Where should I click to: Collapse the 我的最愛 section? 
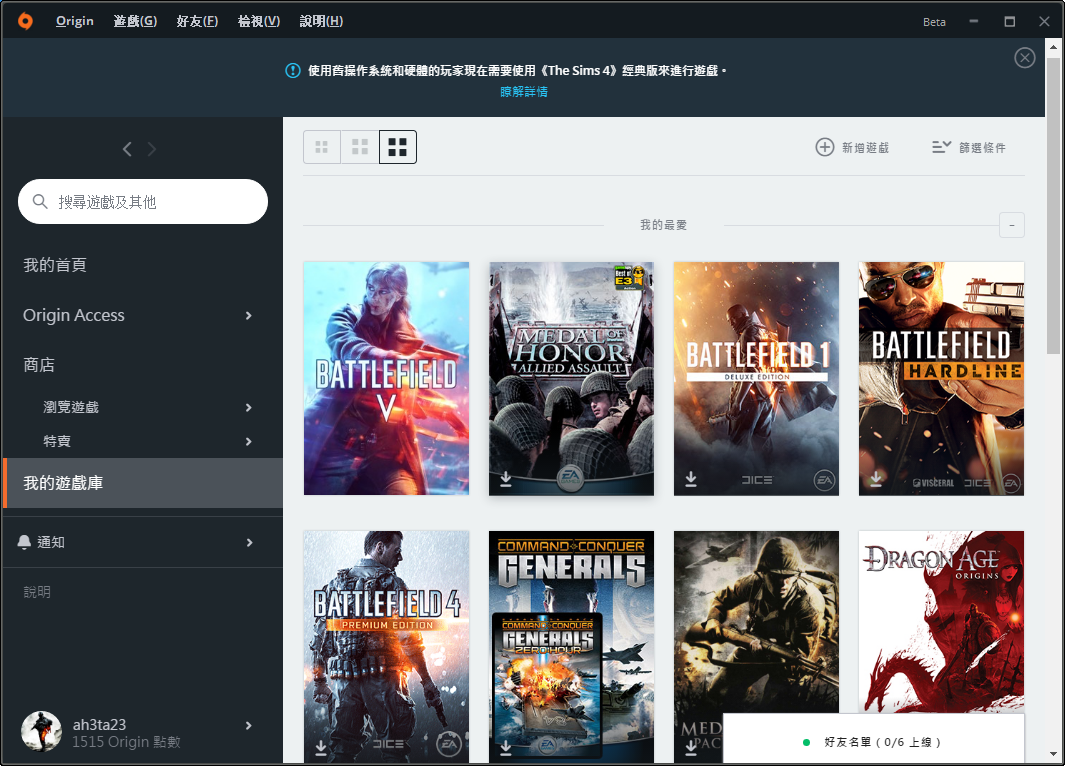click(x=1012, y=225)
